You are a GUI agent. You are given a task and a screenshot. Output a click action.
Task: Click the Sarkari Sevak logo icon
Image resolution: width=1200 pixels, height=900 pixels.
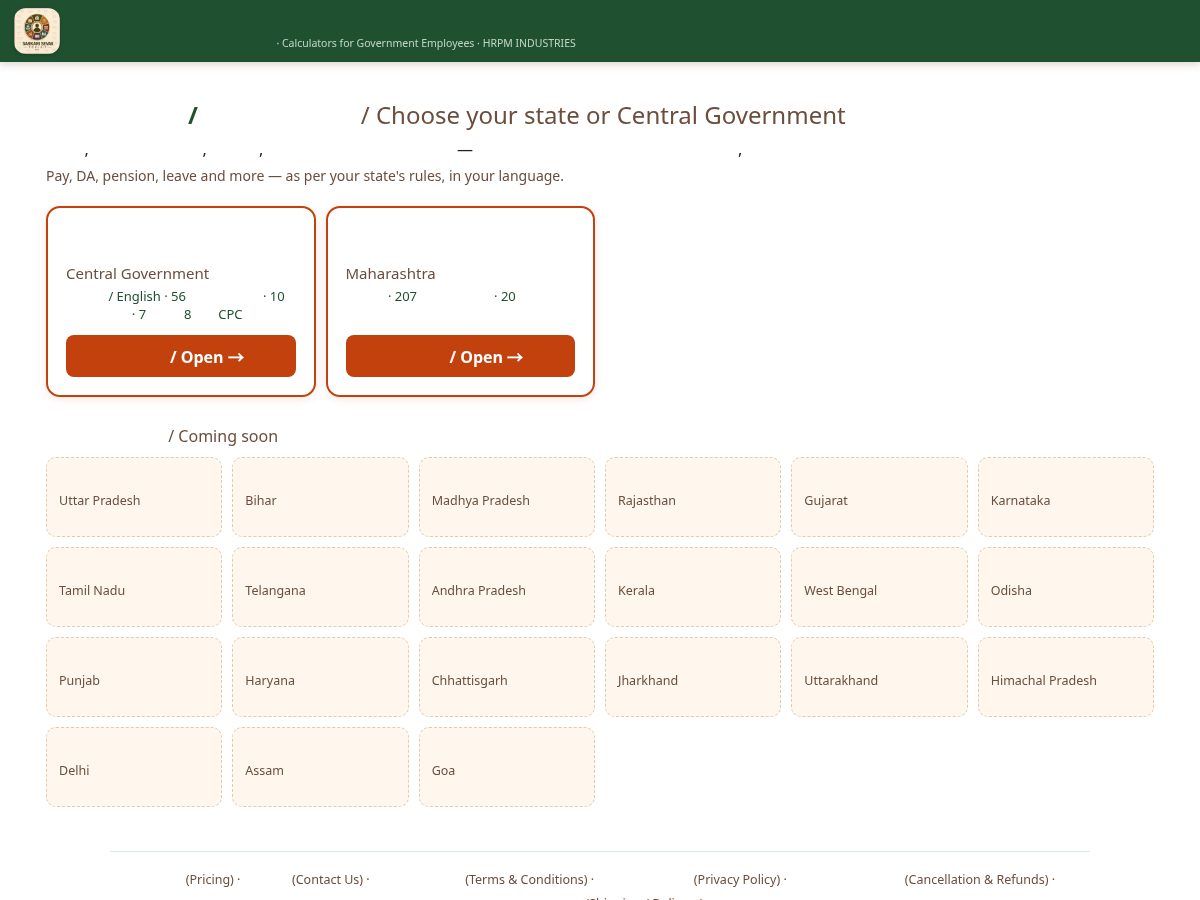[x=37, y=31]
